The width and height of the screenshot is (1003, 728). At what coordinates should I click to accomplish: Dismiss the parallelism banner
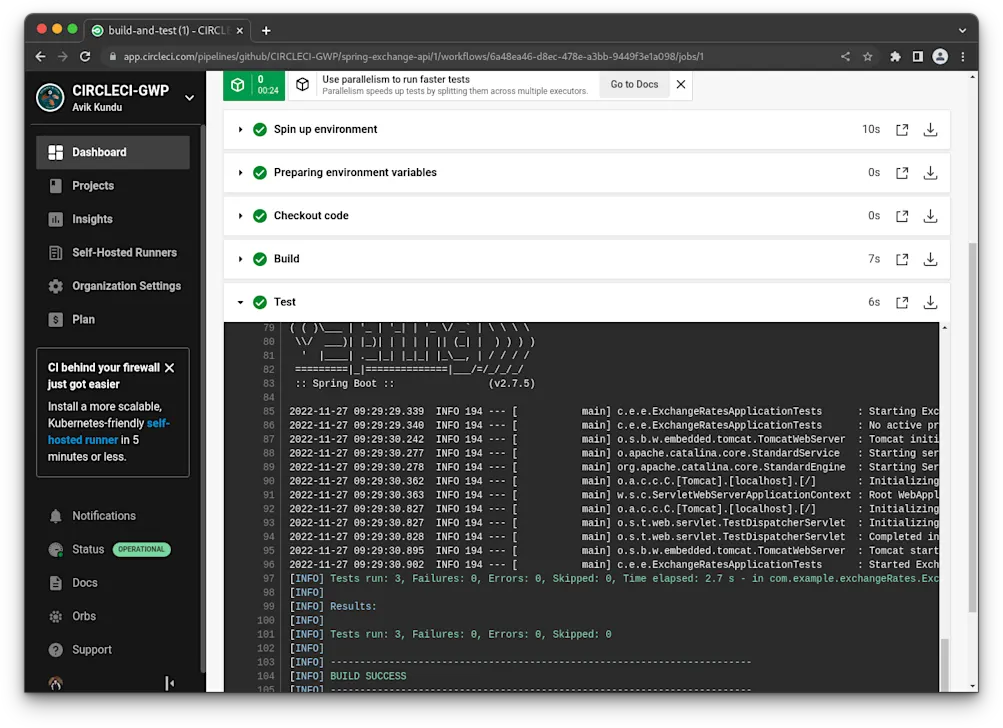pyautogui.click(x=680, y=84)
